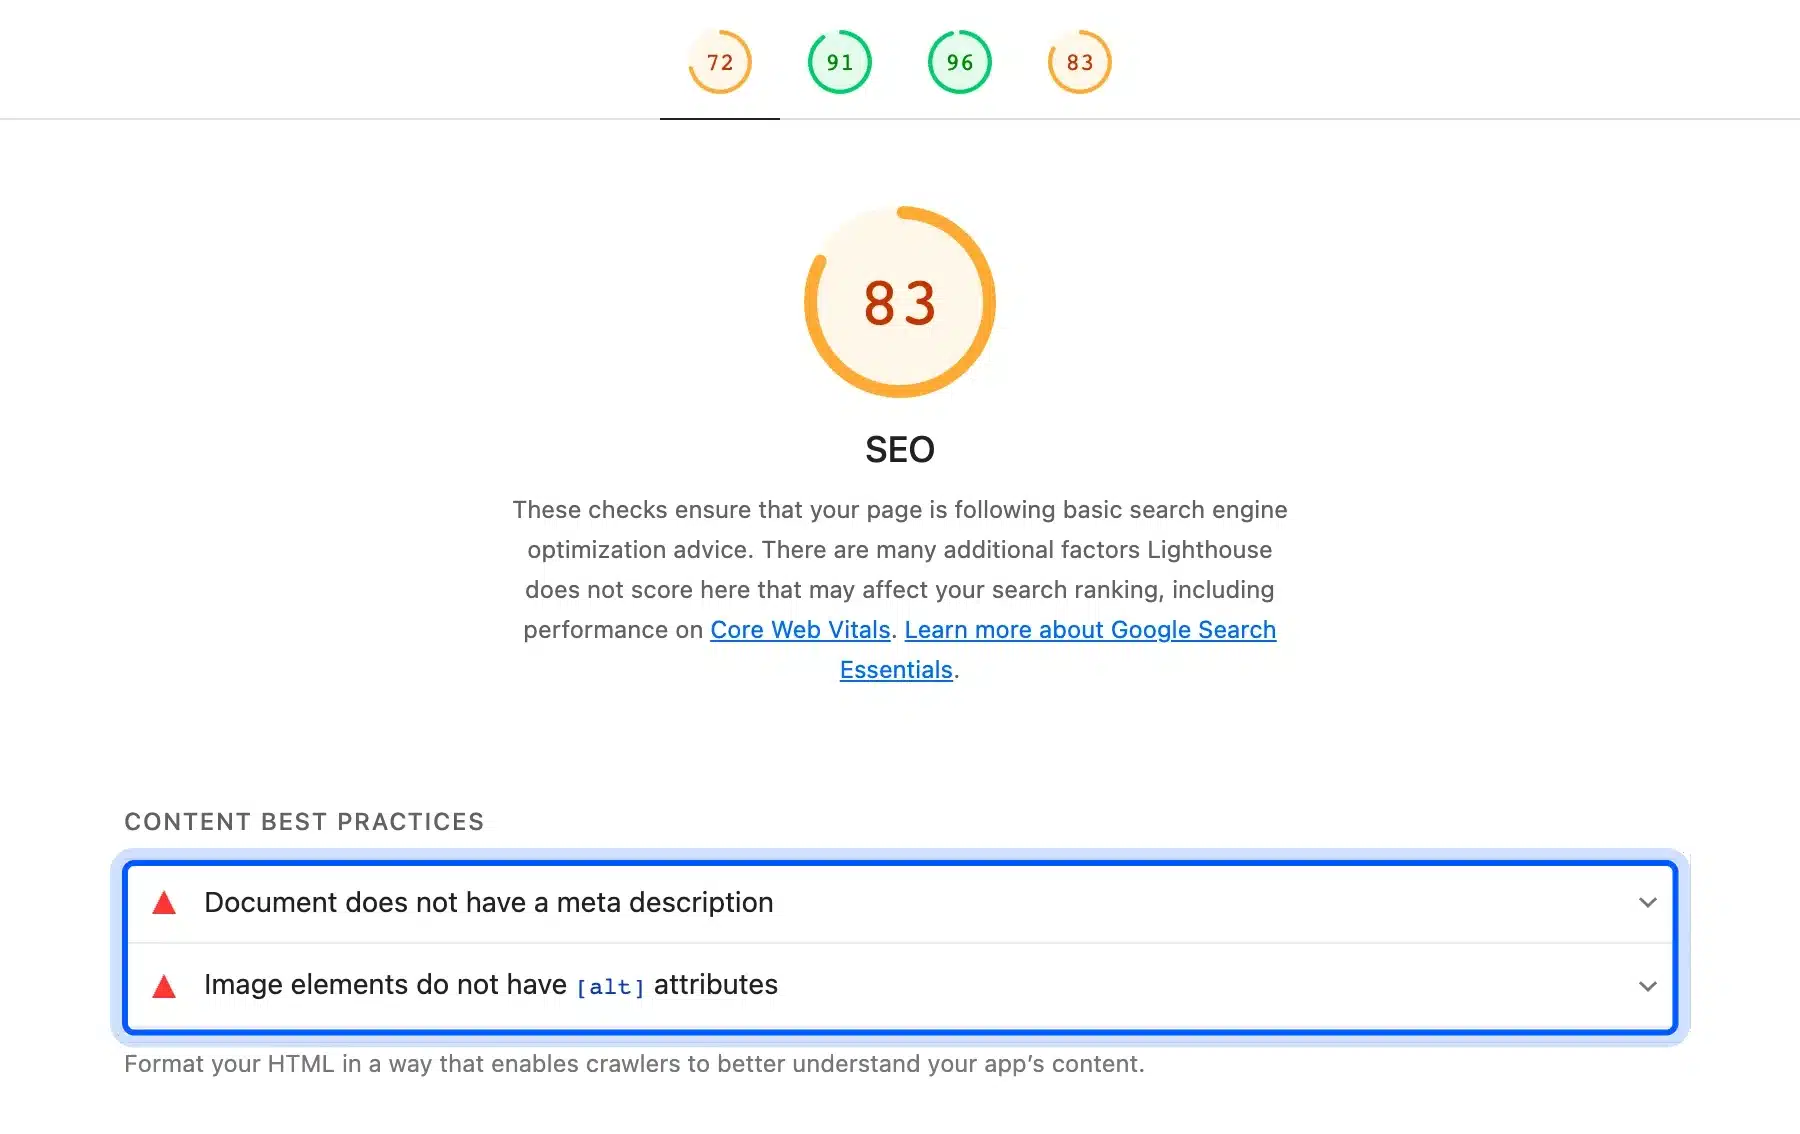Open the score 72 gauge tab
1800x1134 pixels.
coord(720,62)
